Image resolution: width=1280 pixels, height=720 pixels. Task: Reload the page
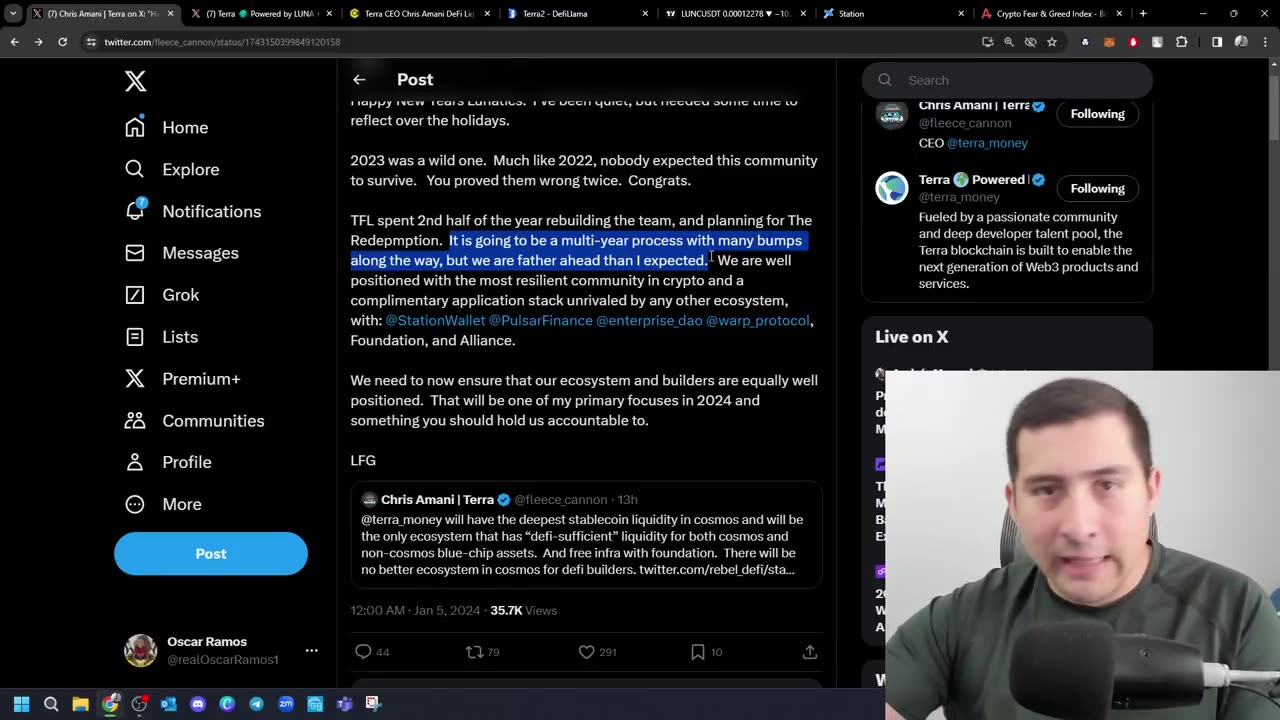coord(62,42)
